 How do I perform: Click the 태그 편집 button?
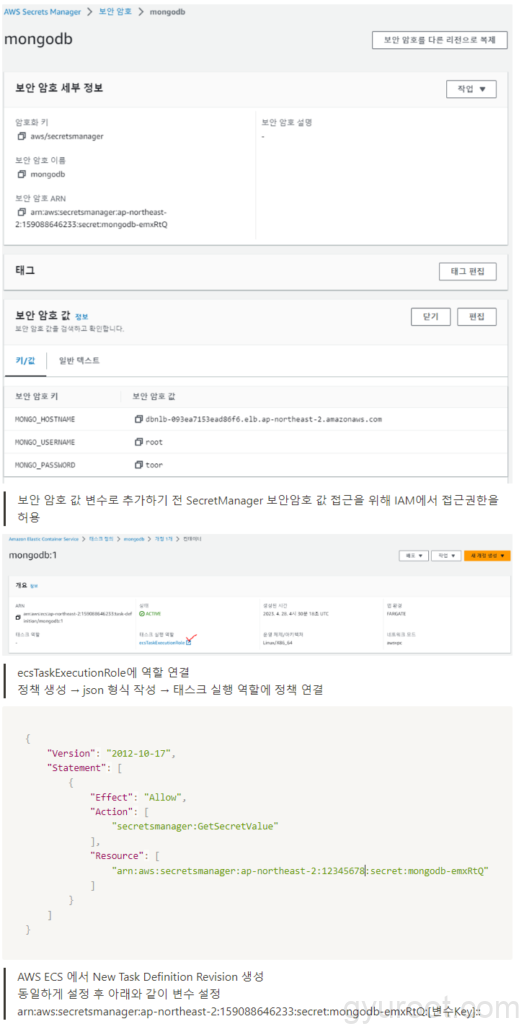click(468, 271)
